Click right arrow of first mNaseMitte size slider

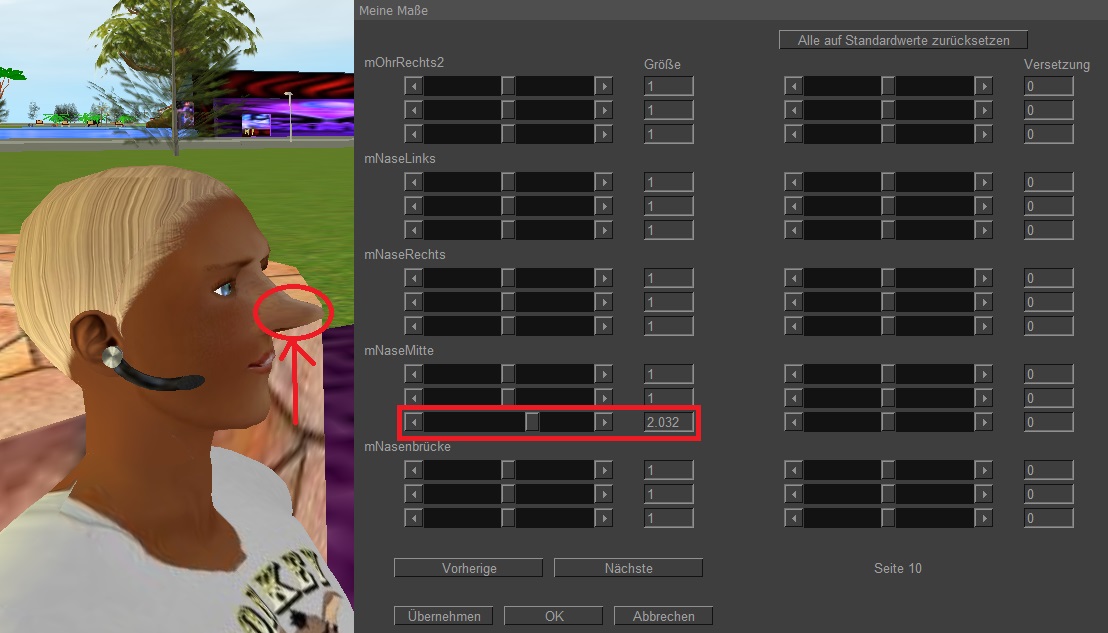click(x=603, y=374)
